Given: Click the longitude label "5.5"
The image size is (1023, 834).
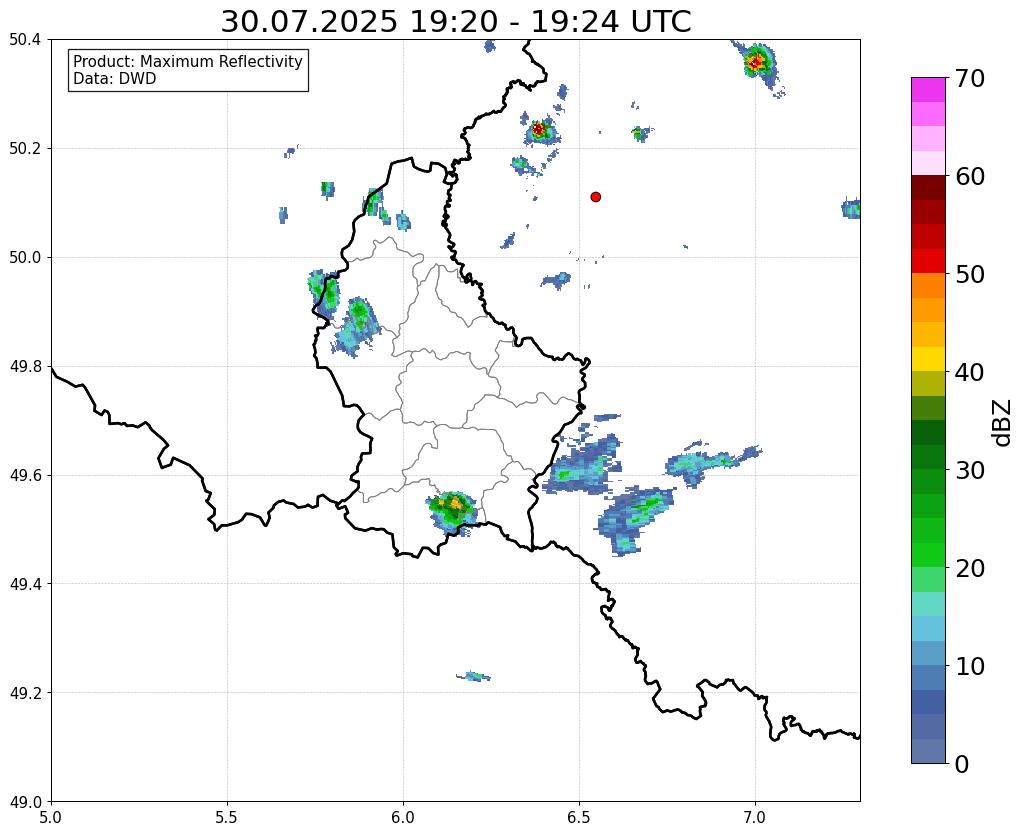Looking at the screenshot, I should (x=227, y=817).
